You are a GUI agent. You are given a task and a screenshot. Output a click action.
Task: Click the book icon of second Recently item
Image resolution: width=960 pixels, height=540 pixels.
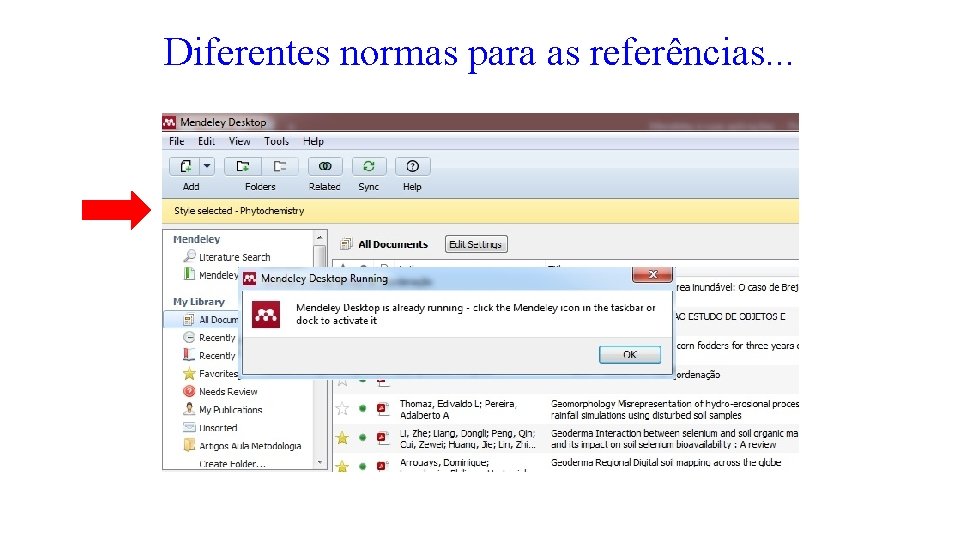[x=189, y=354]
